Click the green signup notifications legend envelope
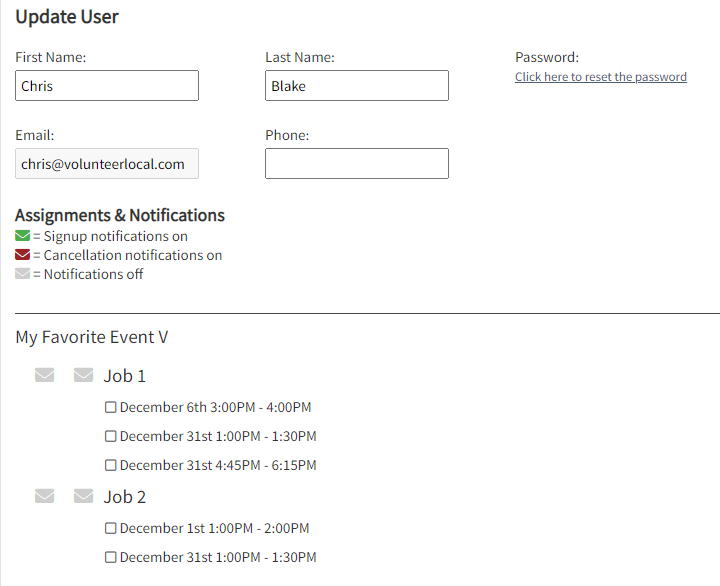The image size is (720, 586). click(x=22, y=236)
